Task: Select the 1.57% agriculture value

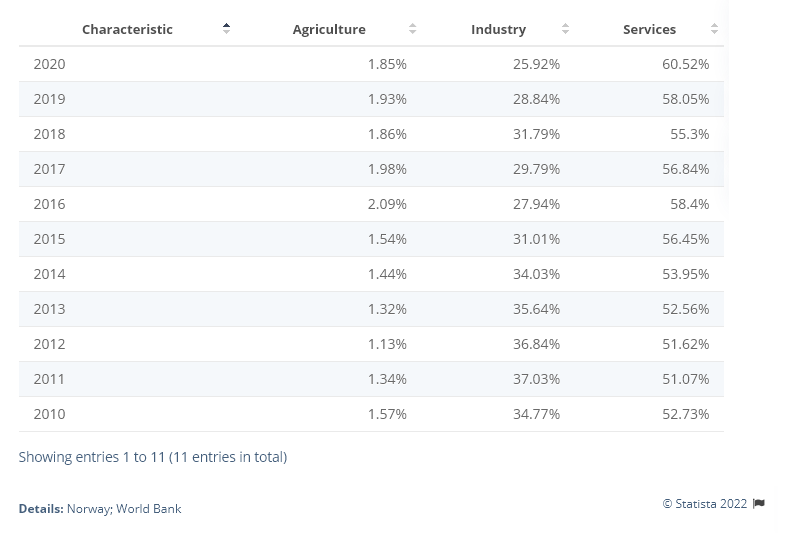Action: 387,414
